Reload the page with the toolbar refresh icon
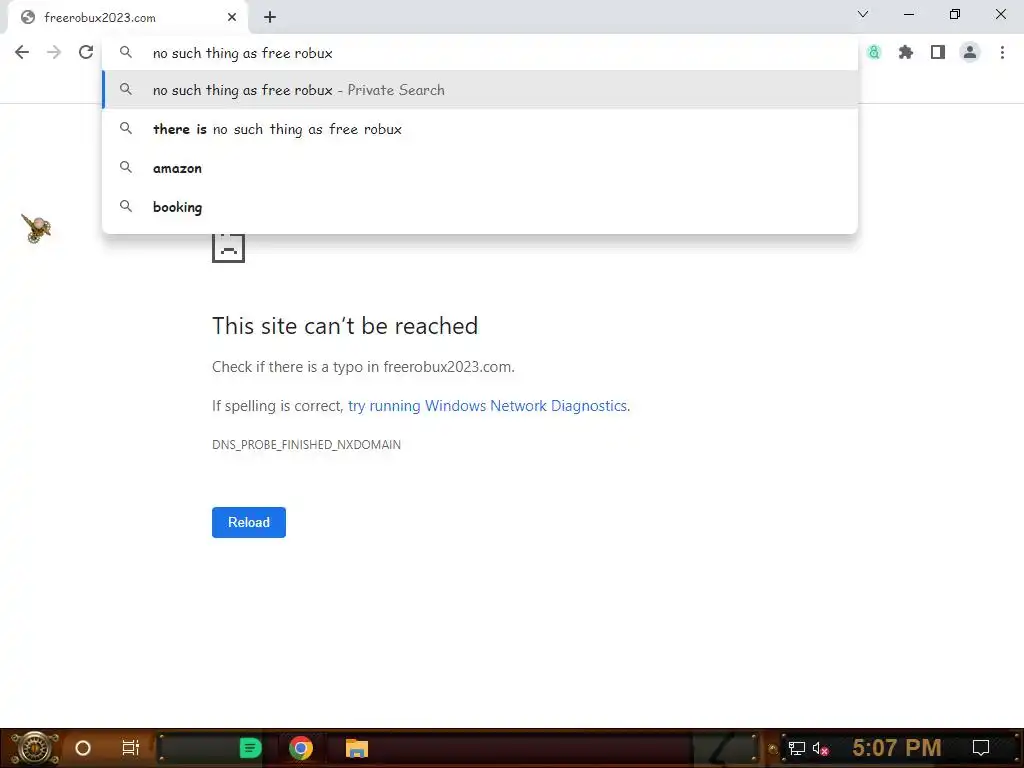 [x=86, y=52]
